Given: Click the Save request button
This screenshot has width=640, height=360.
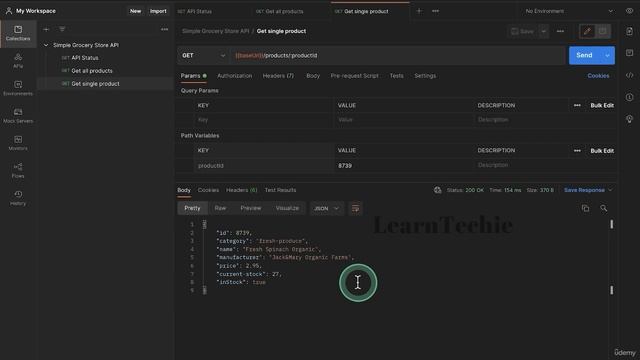Looking at the screenshot, I should coord(522,31).
